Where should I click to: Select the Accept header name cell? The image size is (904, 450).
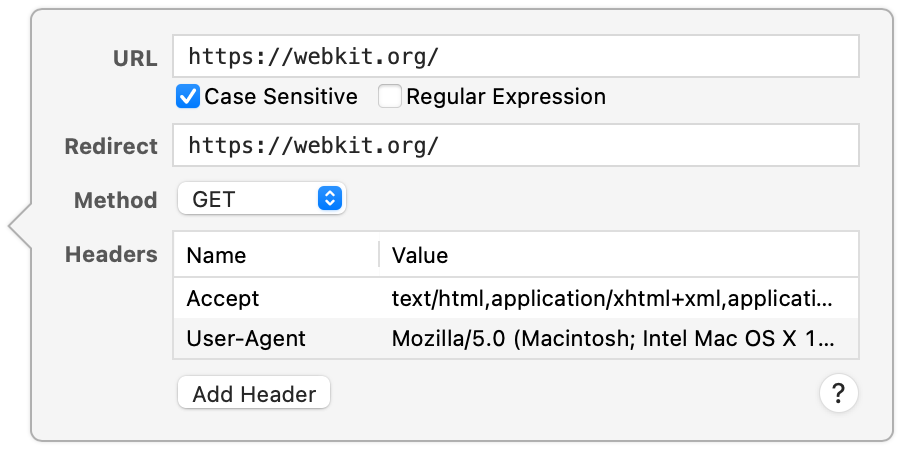(x=223, y=298)
